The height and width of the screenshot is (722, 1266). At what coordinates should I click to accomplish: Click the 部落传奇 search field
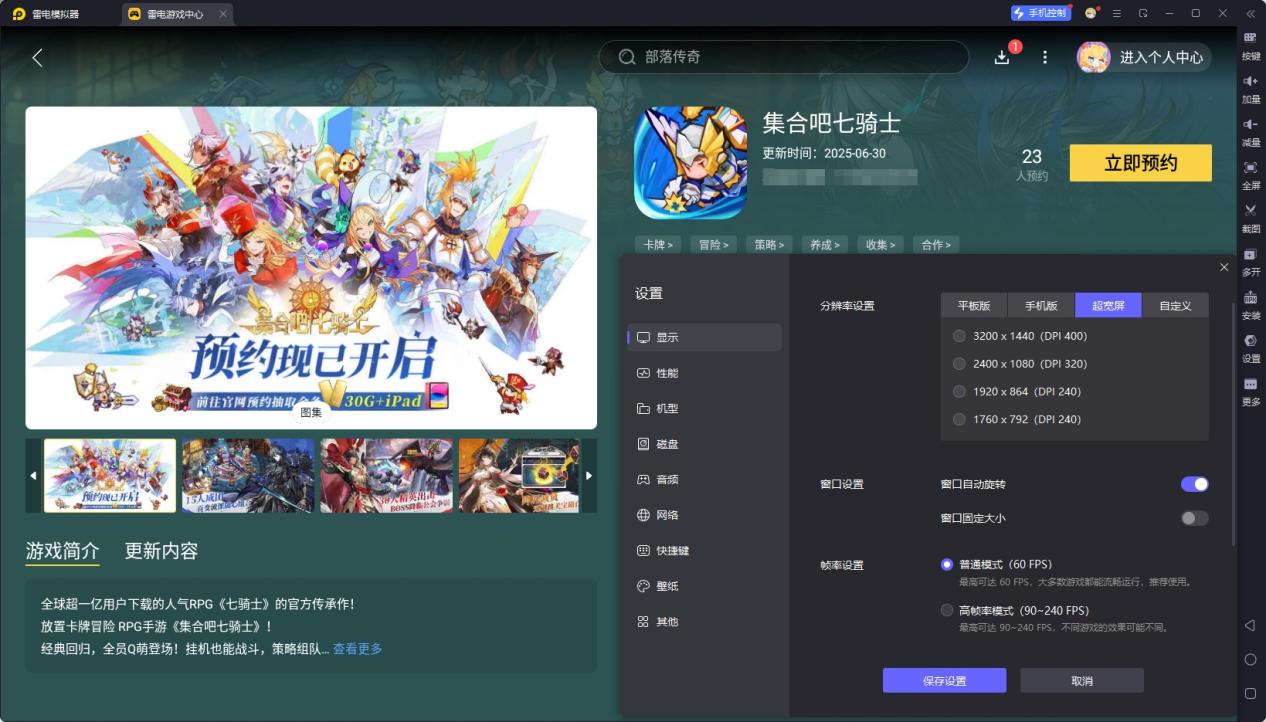tap(784, 57)
